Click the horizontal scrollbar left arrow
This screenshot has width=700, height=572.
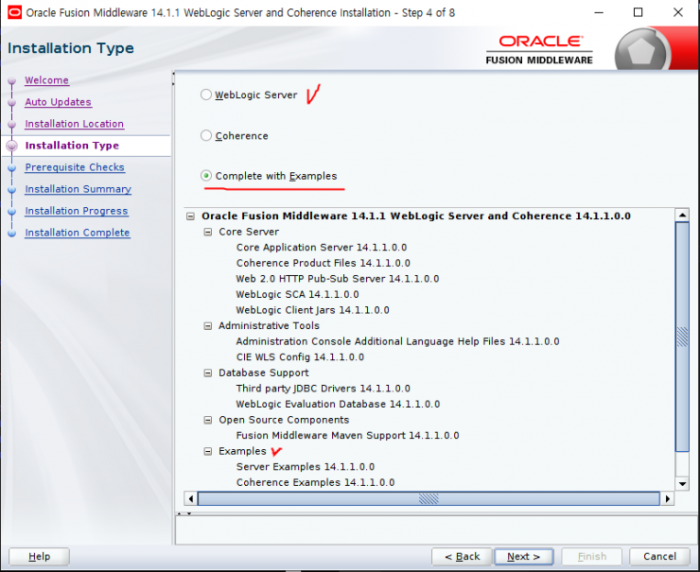coord(191,498)
